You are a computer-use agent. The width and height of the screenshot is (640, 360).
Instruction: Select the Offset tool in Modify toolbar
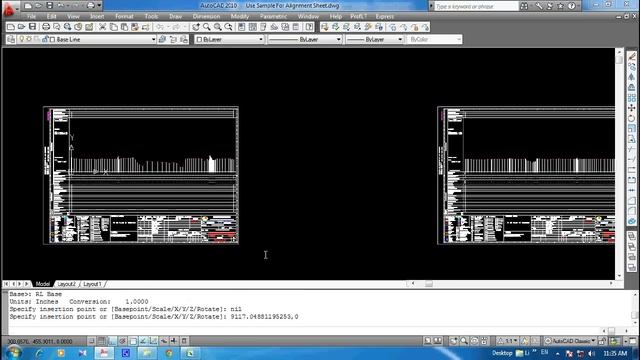coord(631,87)
